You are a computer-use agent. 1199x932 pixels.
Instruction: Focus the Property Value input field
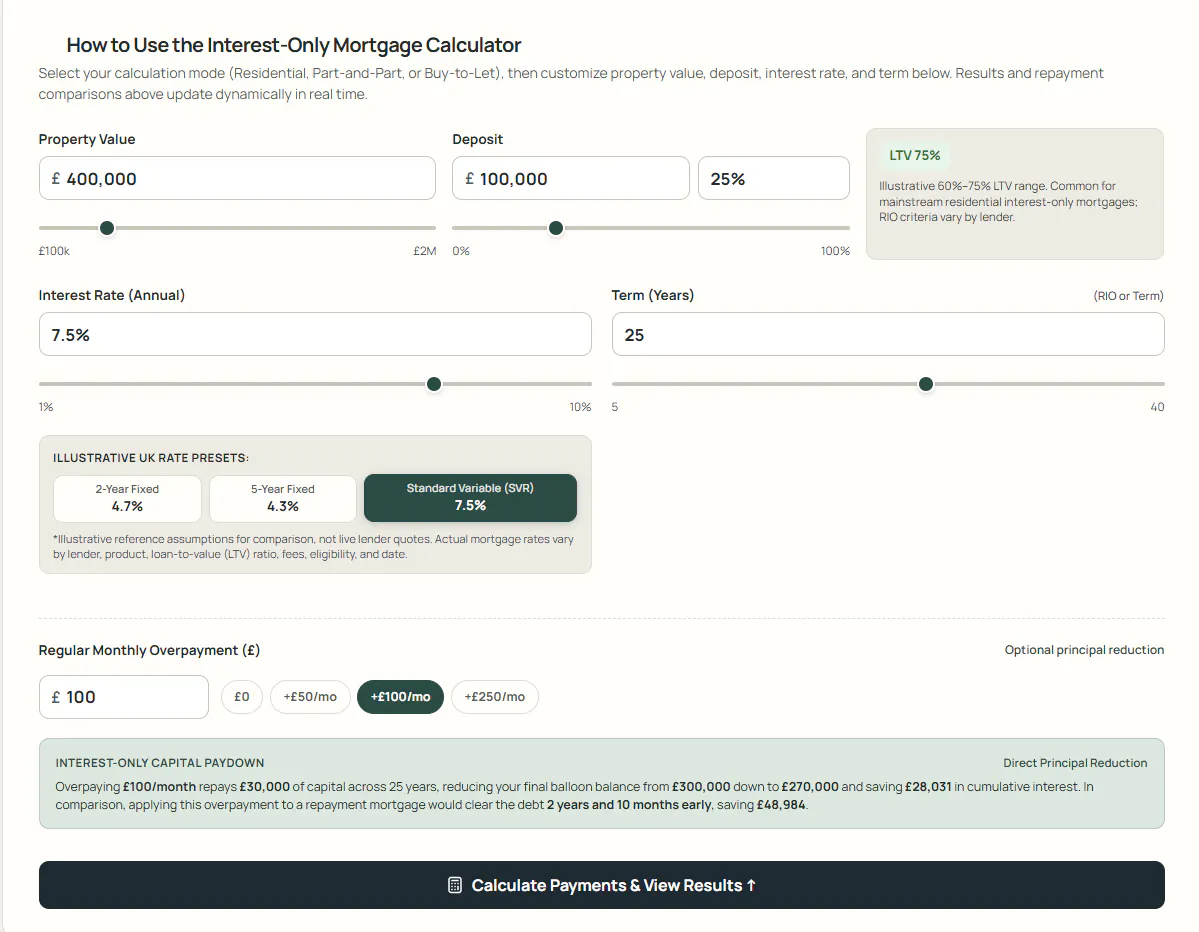(237, 178)
